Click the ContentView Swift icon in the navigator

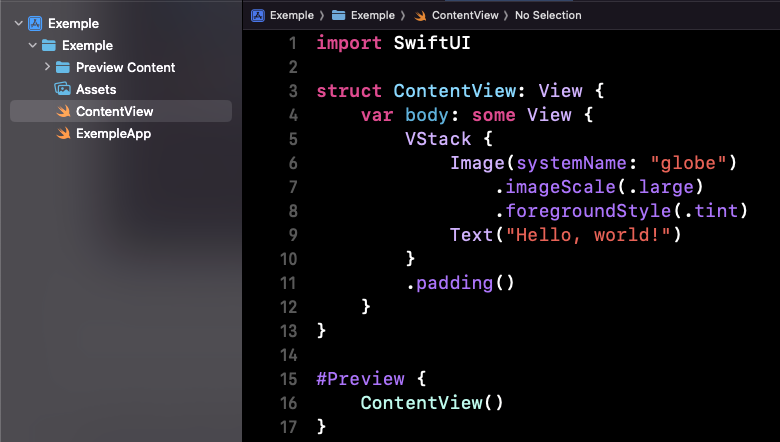tap(63, 111)
